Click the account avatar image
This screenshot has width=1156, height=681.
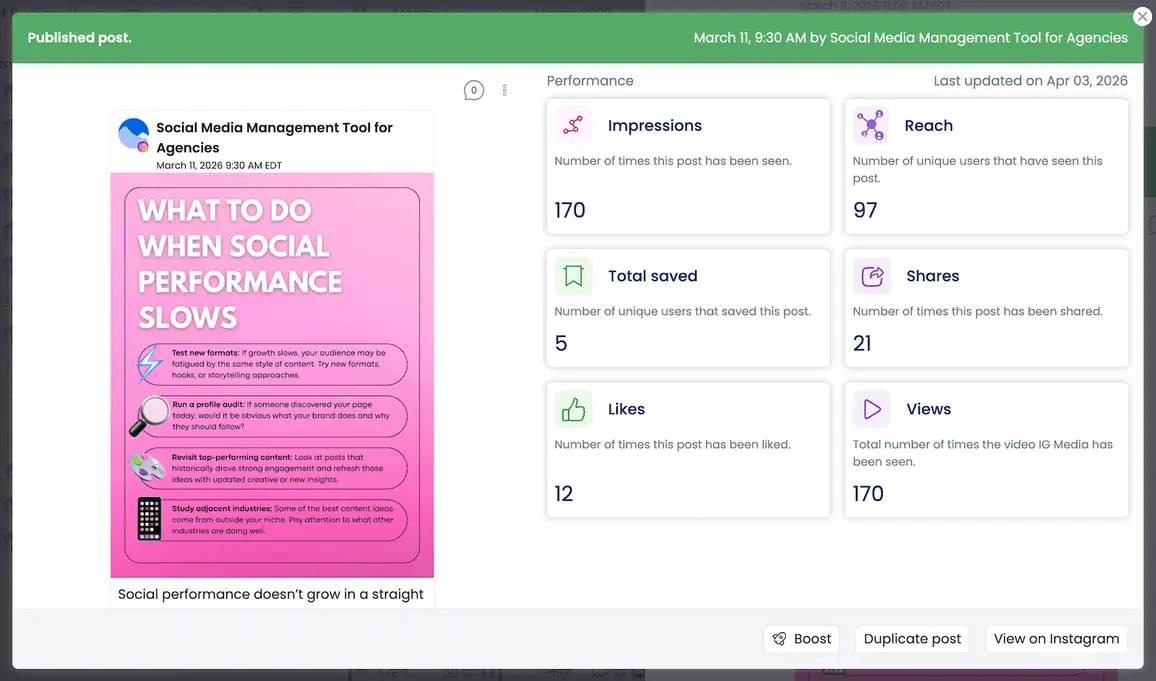[133, 133]
